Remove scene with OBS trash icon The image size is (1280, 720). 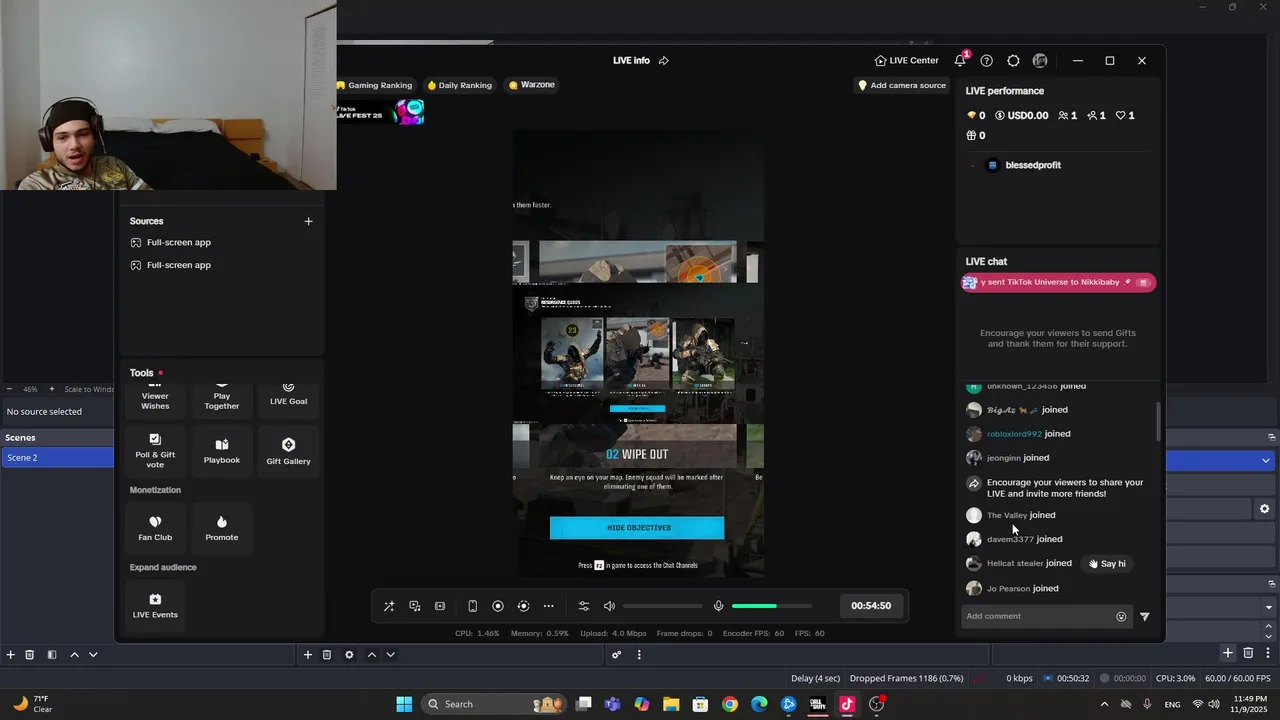[x=29, y=655]
